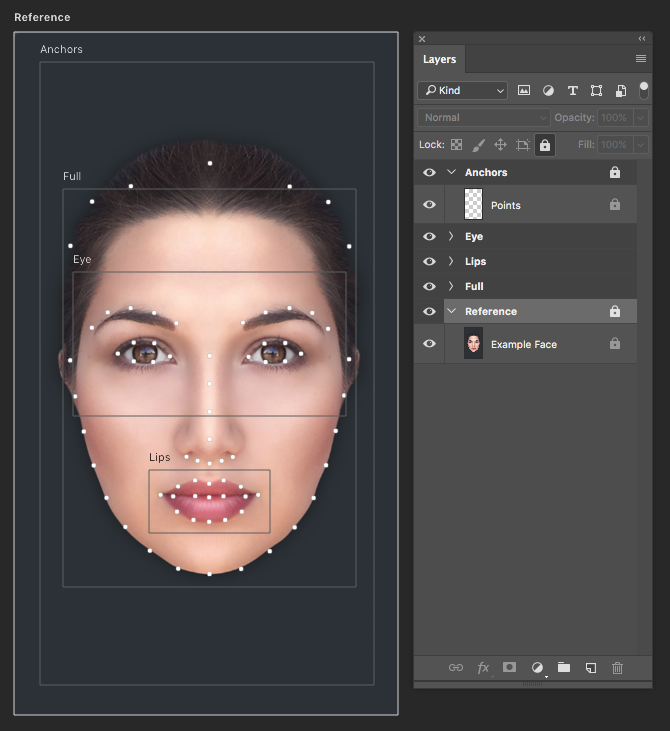The height and width of the screenshot is (731, 670).
Task: Click the delete layer trash icon
Action: click(x=617, y=667)
